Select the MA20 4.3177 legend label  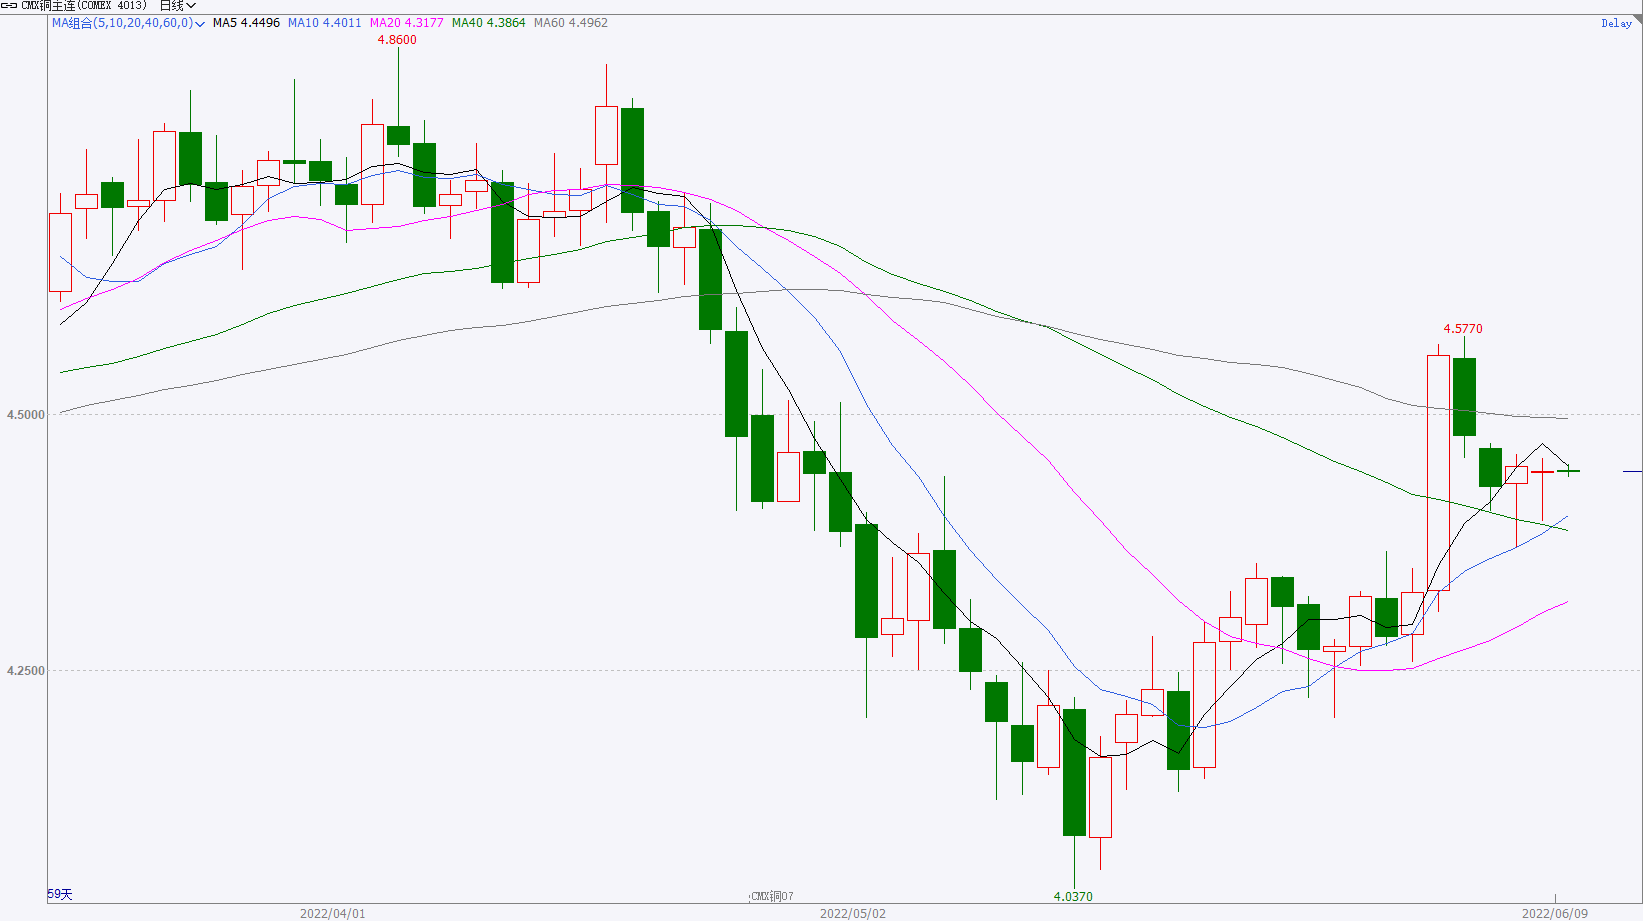tap(406, 23)
